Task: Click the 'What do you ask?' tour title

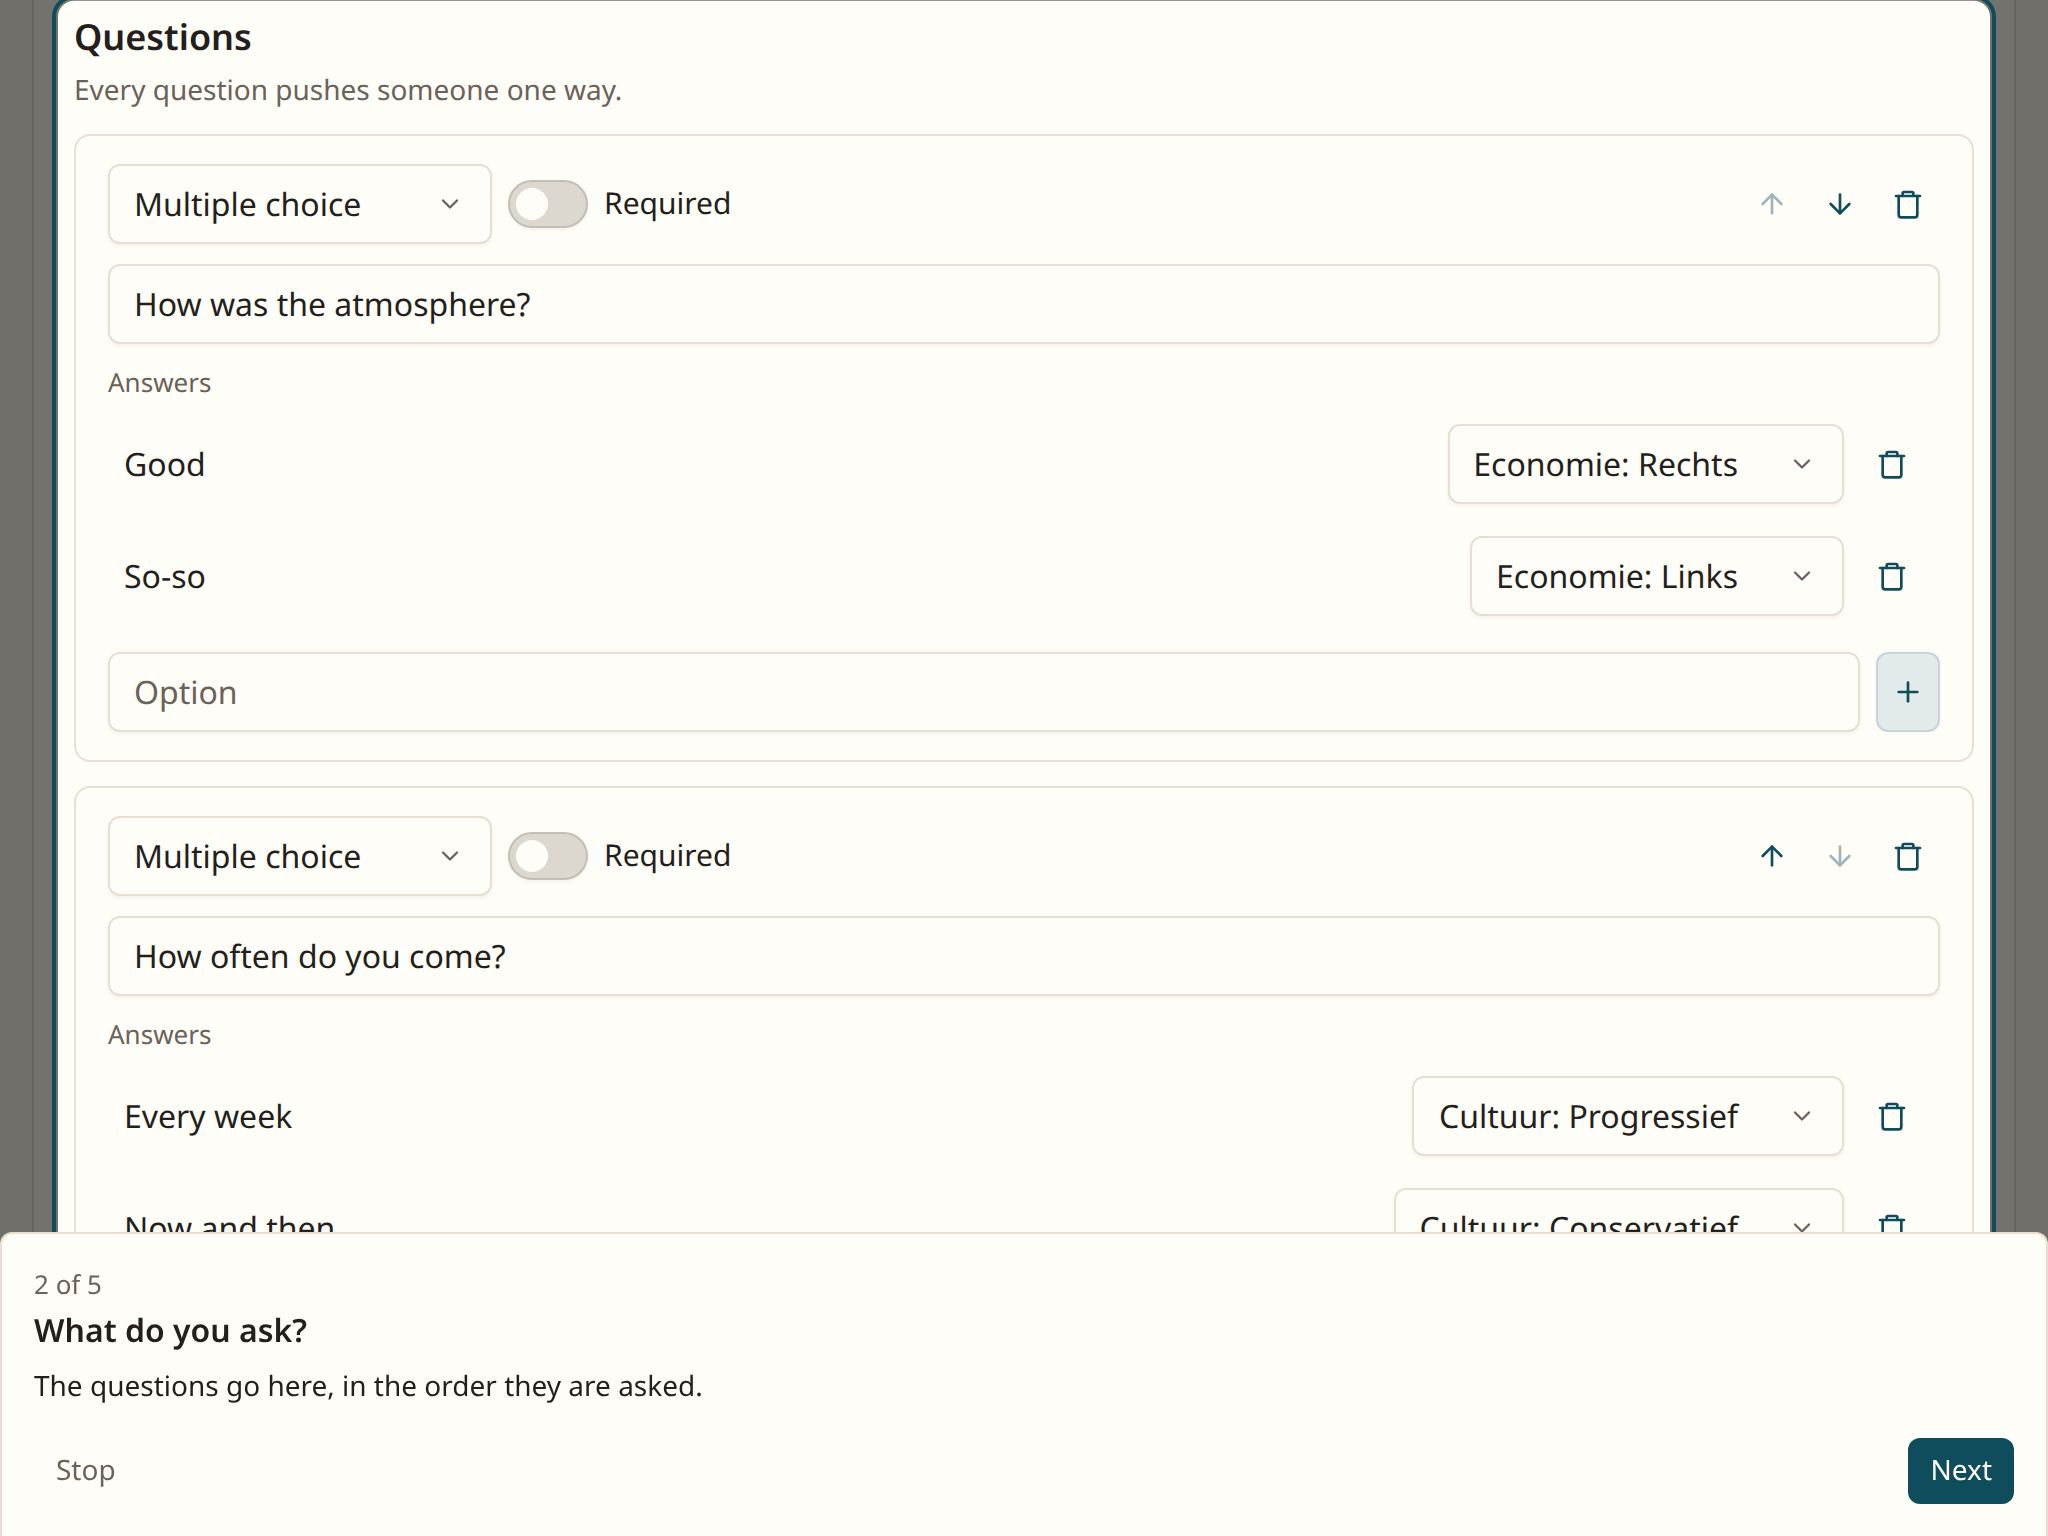Action: (x=170, y=1331)
